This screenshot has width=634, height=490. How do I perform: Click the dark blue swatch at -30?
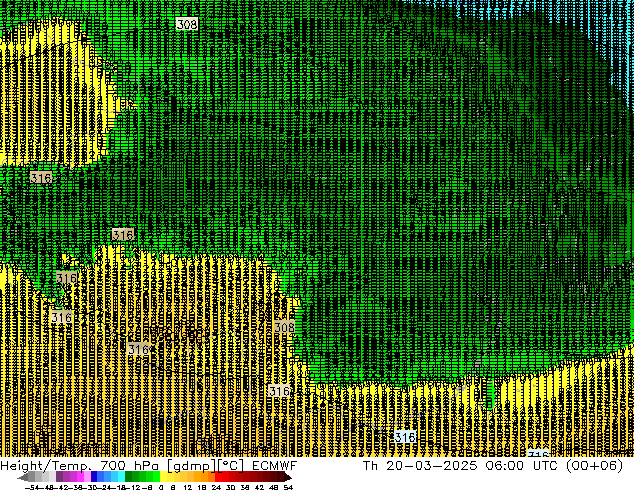coord(94,477)
